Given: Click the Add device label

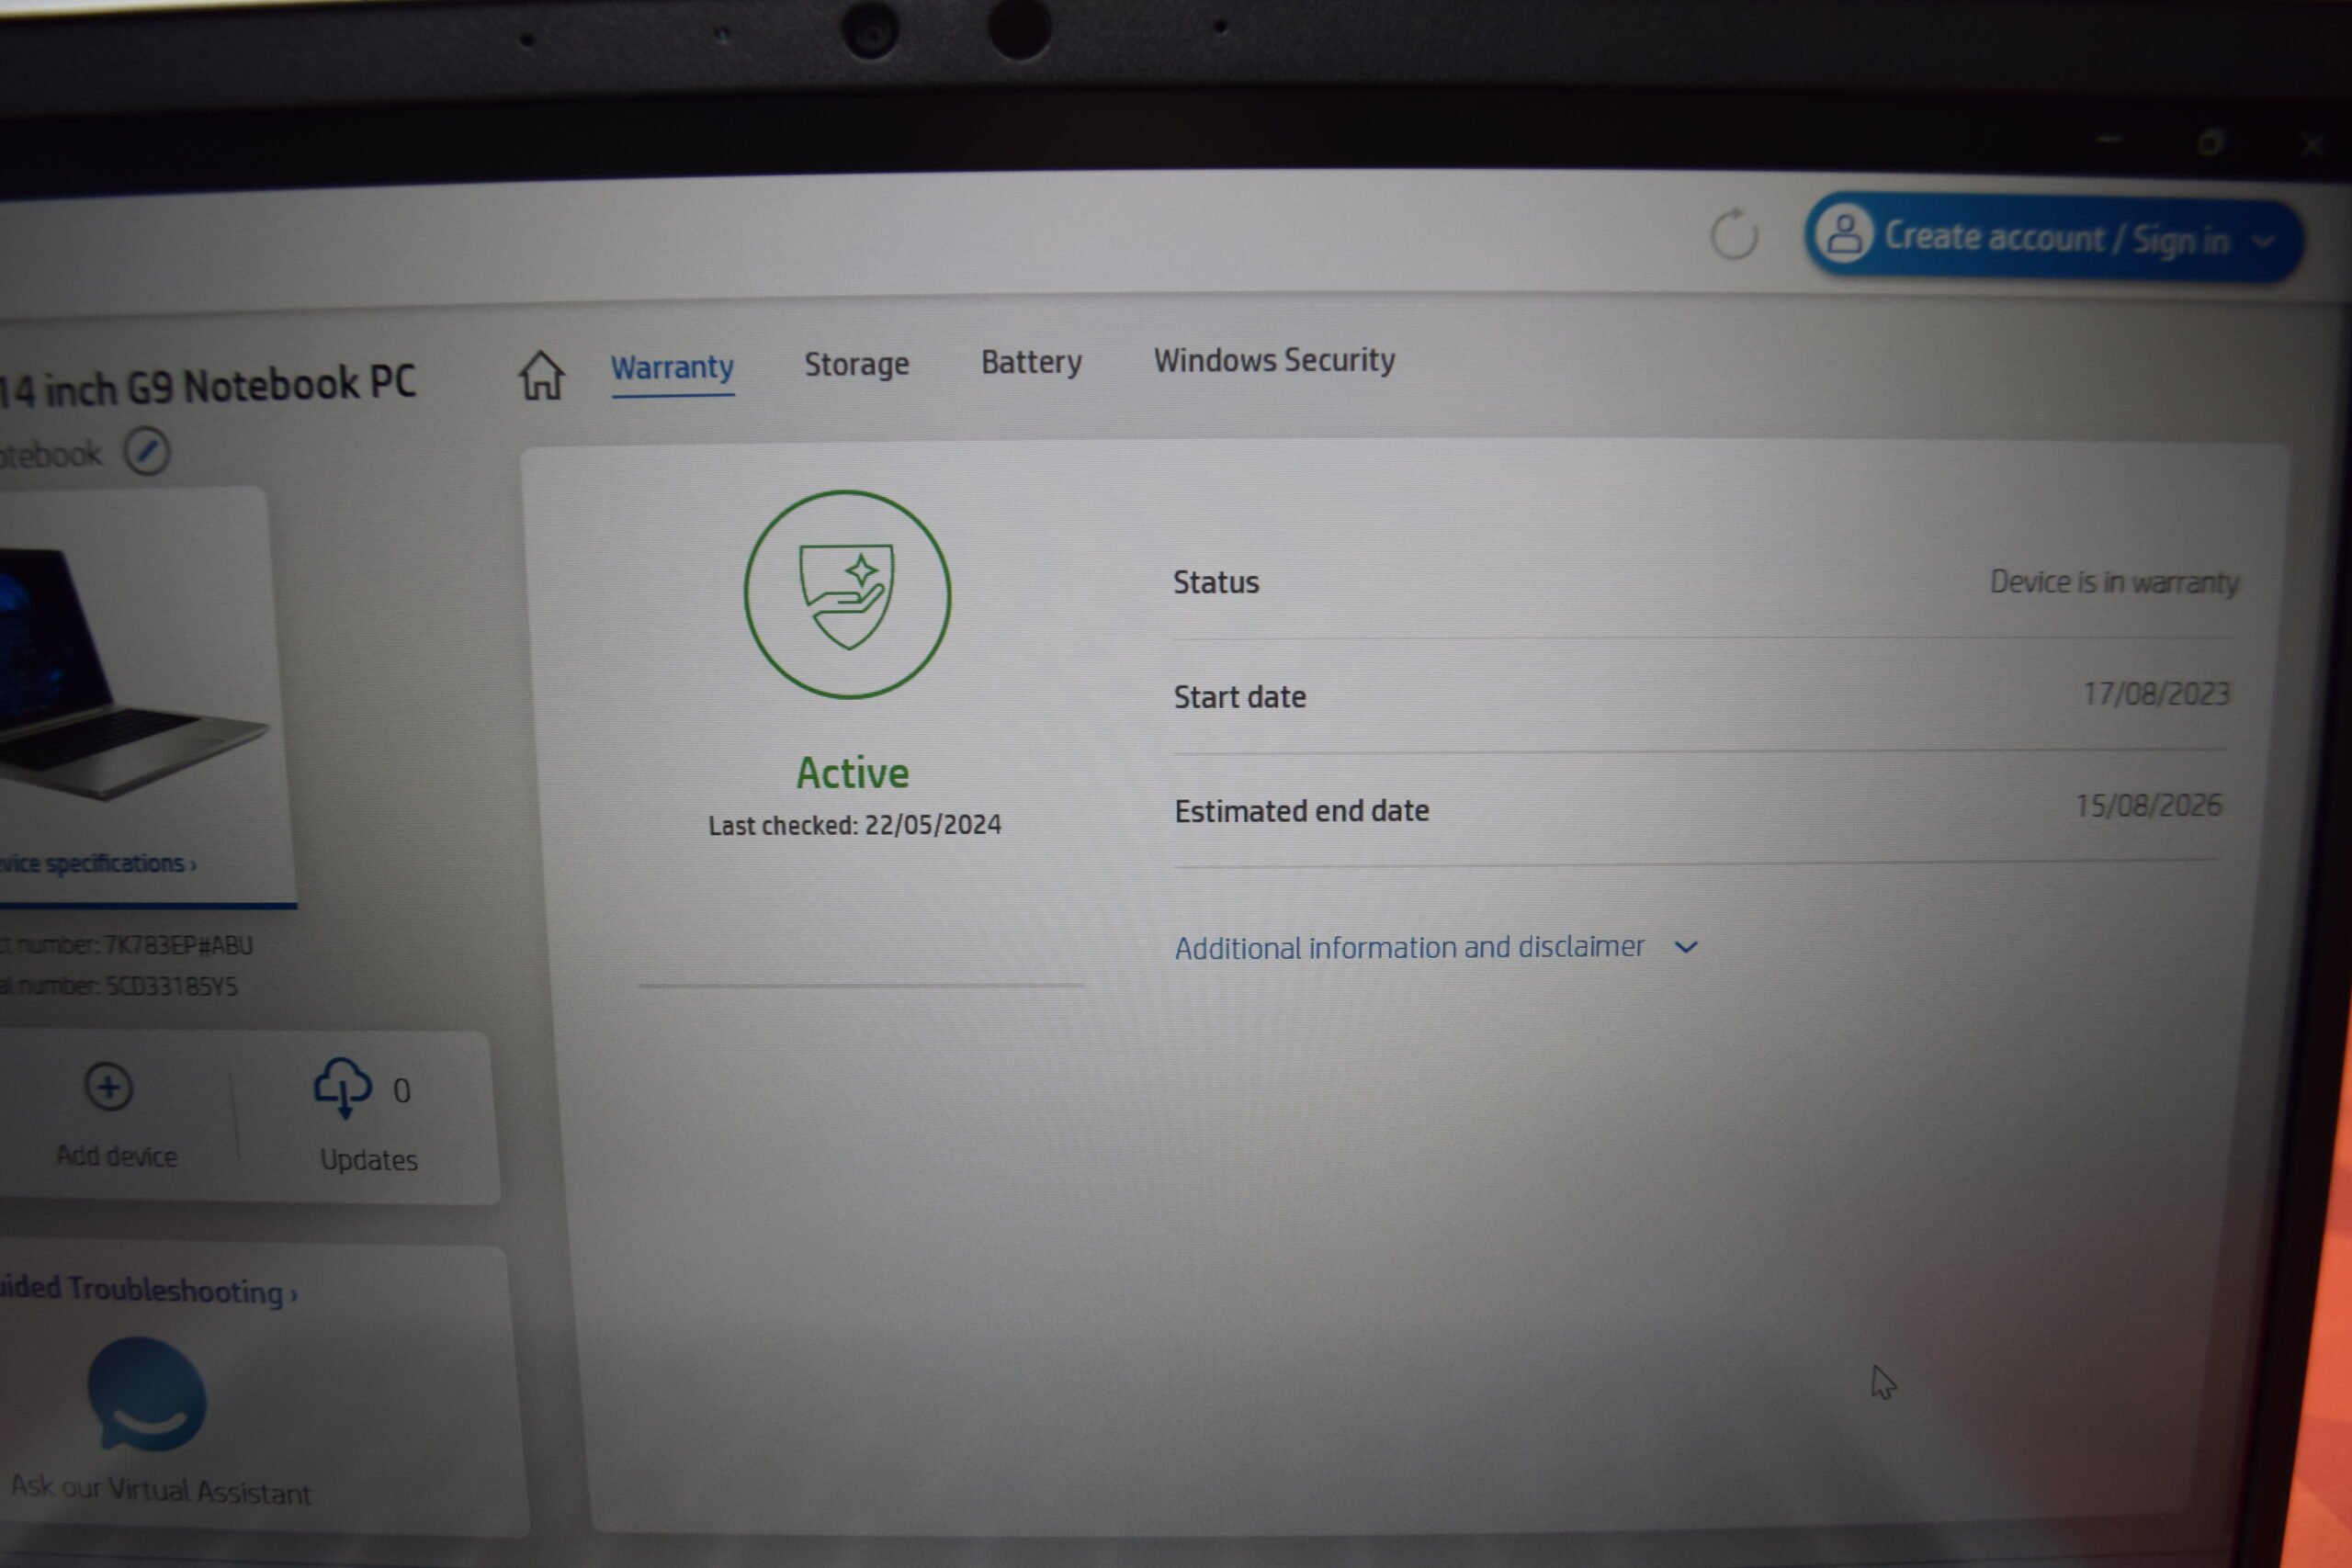Looking at the screenshot, I should [117, 1156].
